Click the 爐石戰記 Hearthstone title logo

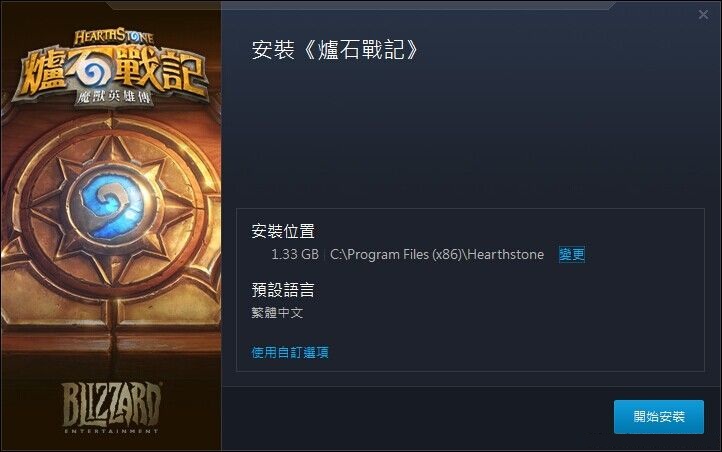(x=111, y=69)
